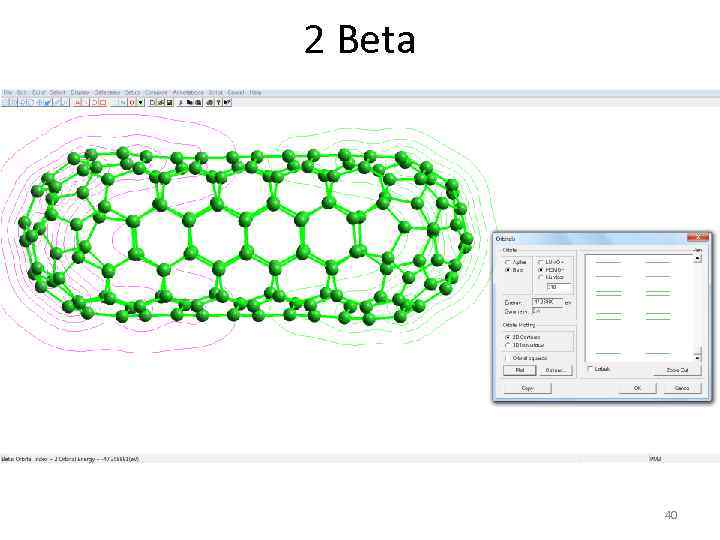720x540 pixels.
Task: Open the Select menu
Action: coord(57,92)
